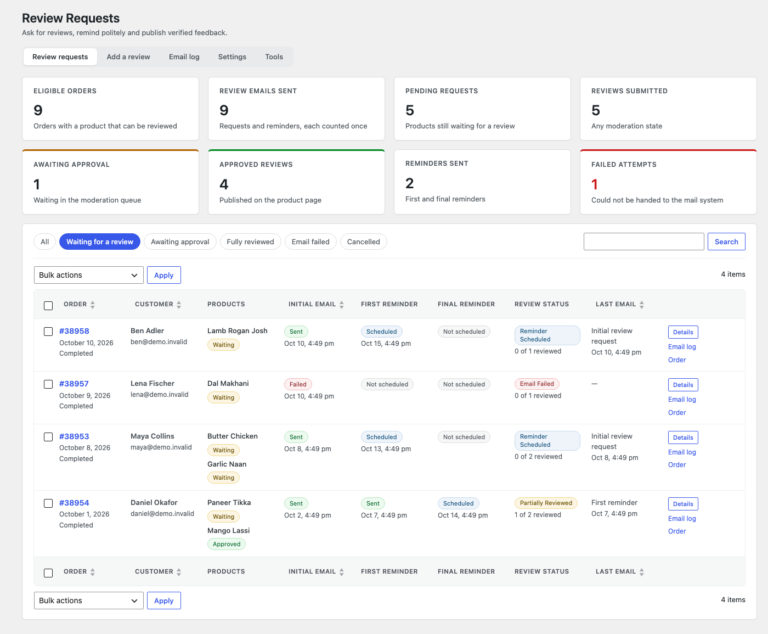Apply the top bulk action
The image size is (768, 634).
point(164,275)
